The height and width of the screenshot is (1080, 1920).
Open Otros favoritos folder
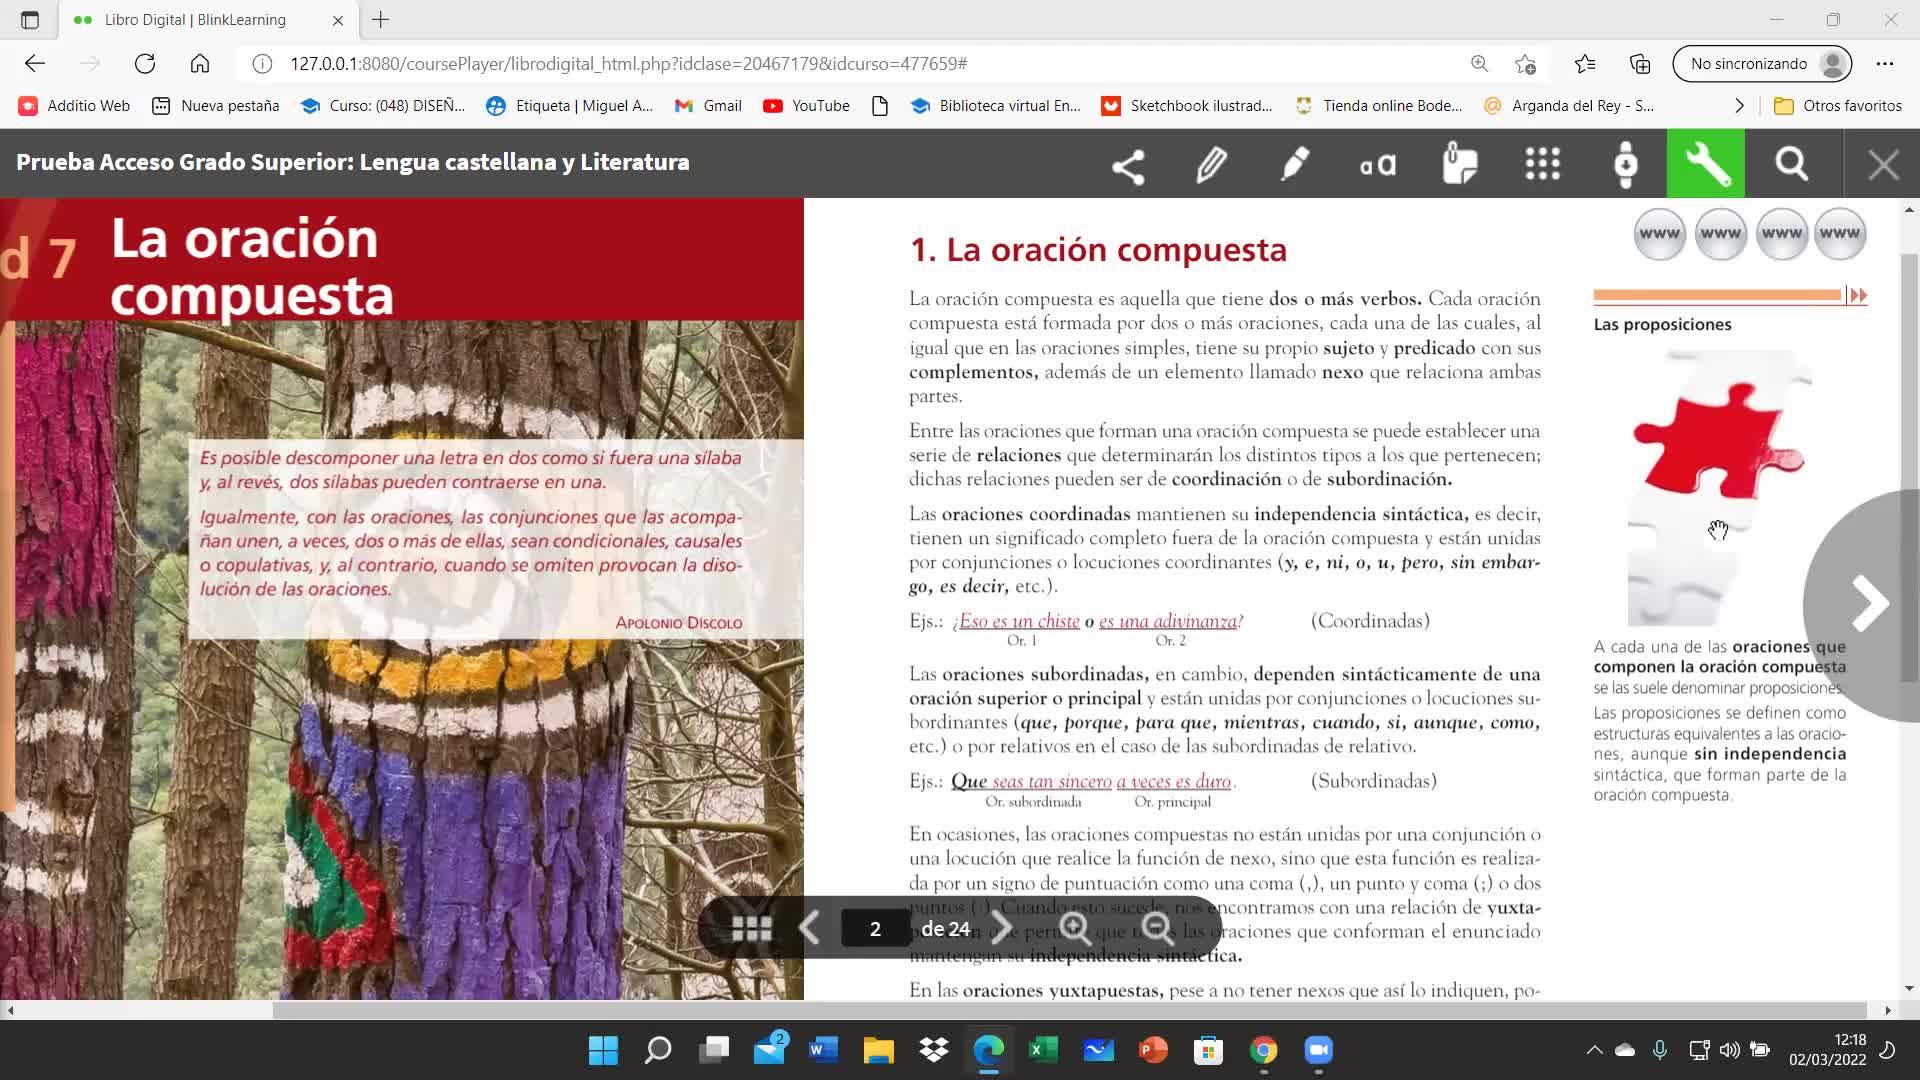[1838, 106]
